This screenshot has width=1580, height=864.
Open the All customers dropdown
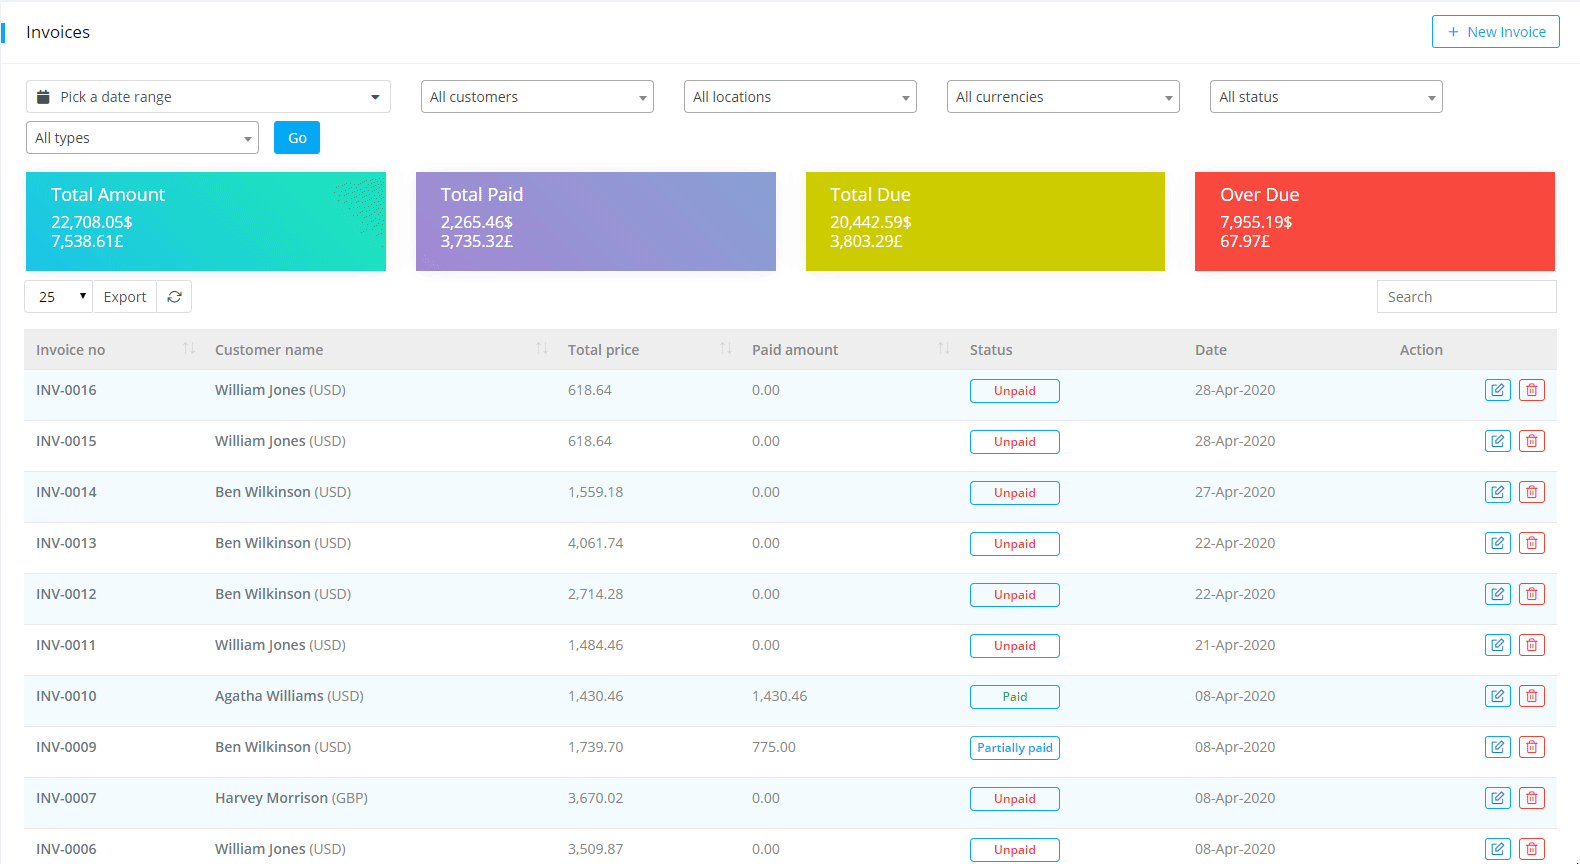click(x=537, y=97)
